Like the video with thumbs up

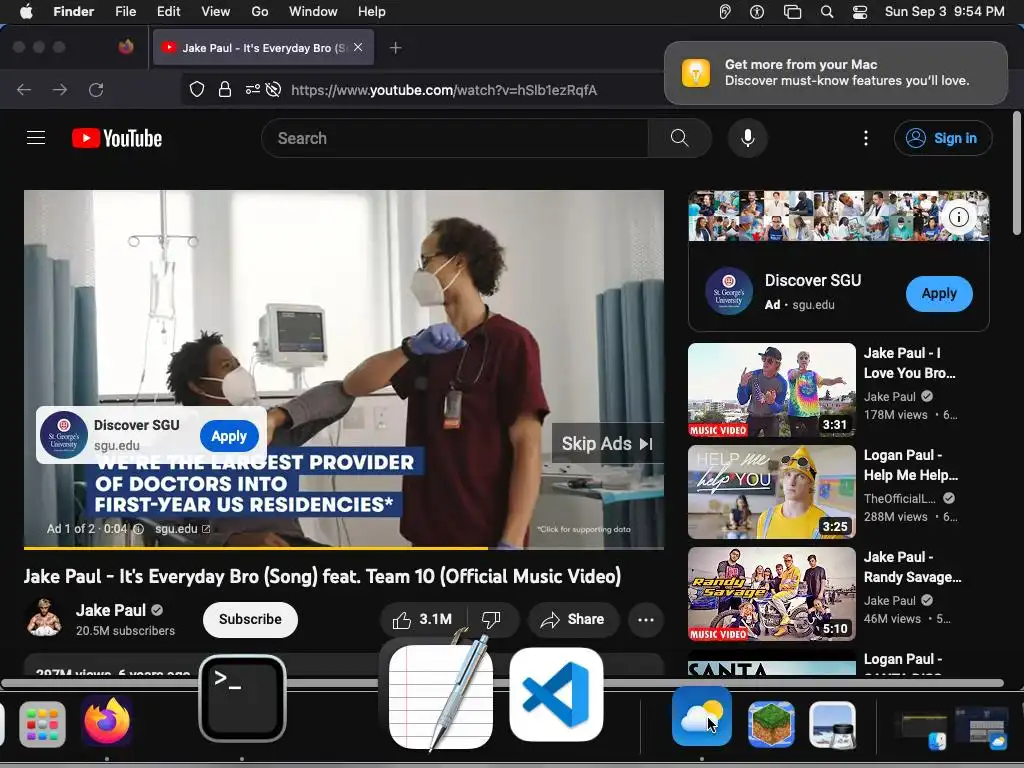(423, 619)
